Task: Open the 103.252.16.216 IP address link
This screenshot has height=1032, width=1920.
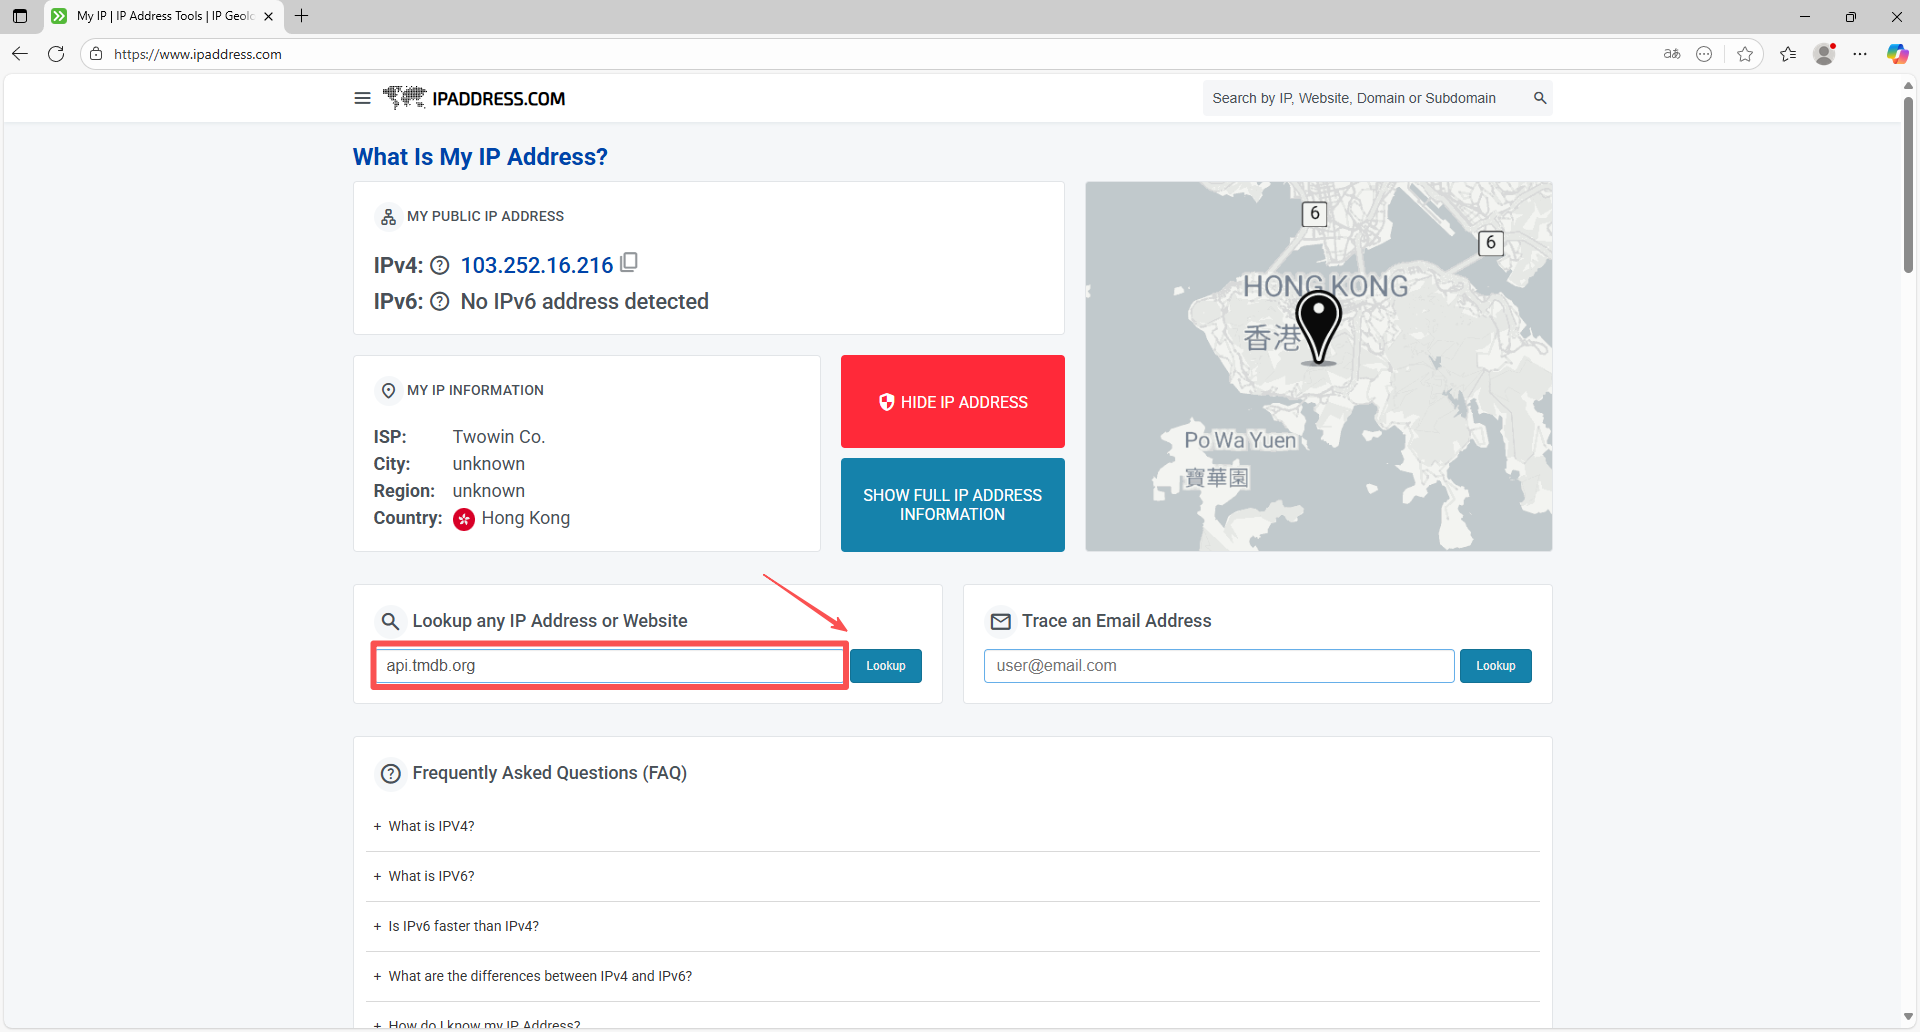Action: point(537,266)
